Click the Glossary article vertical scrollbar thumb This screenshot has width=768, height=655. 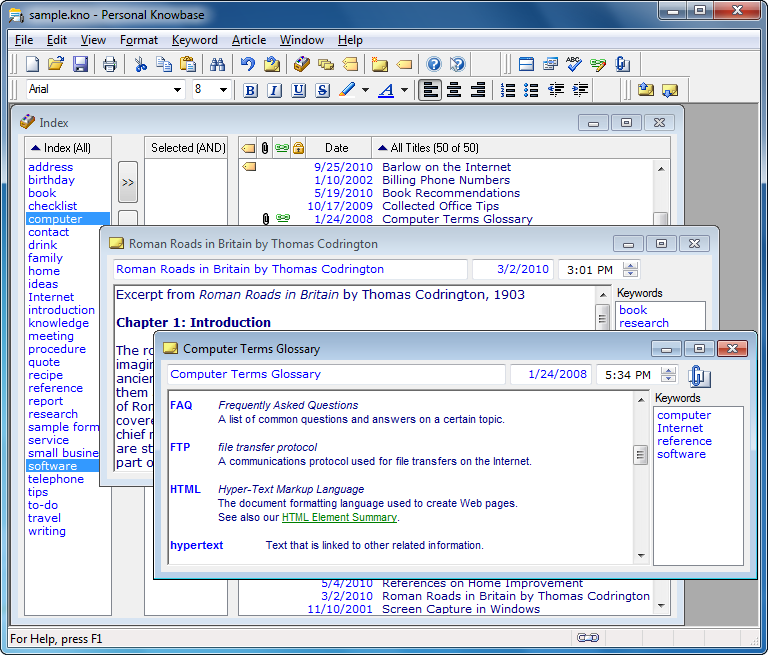(x=641, y=455)
